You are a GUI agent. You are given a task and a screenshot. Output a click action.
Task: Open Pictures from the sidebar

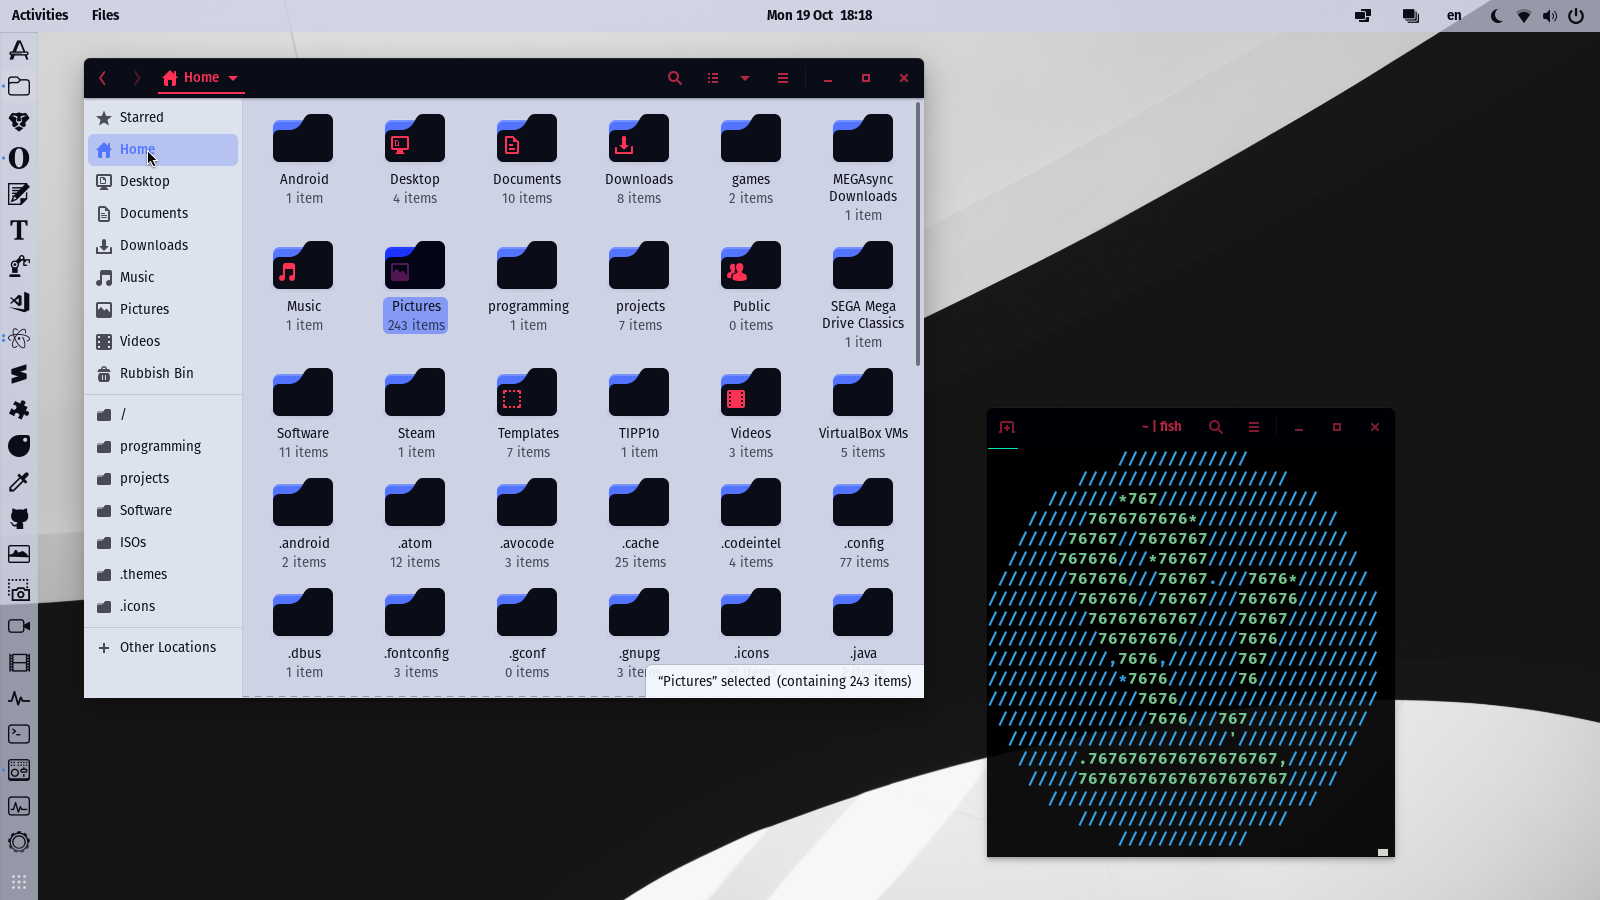coord(163,310)
